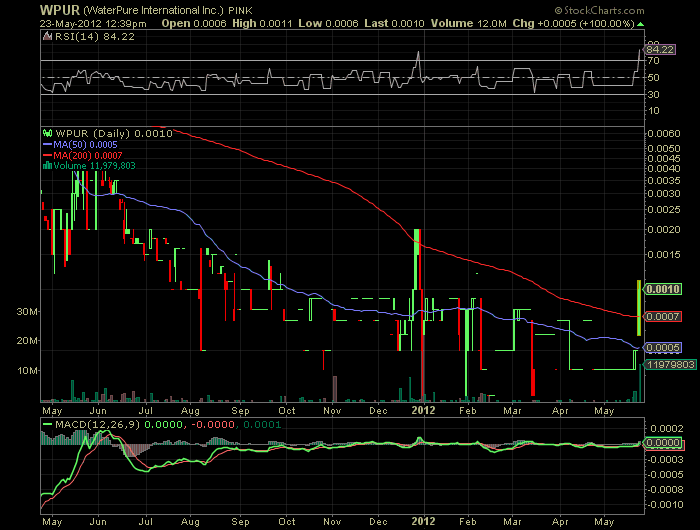
Task: Click the 10M volume axis label
Action: tap(27, 371)
